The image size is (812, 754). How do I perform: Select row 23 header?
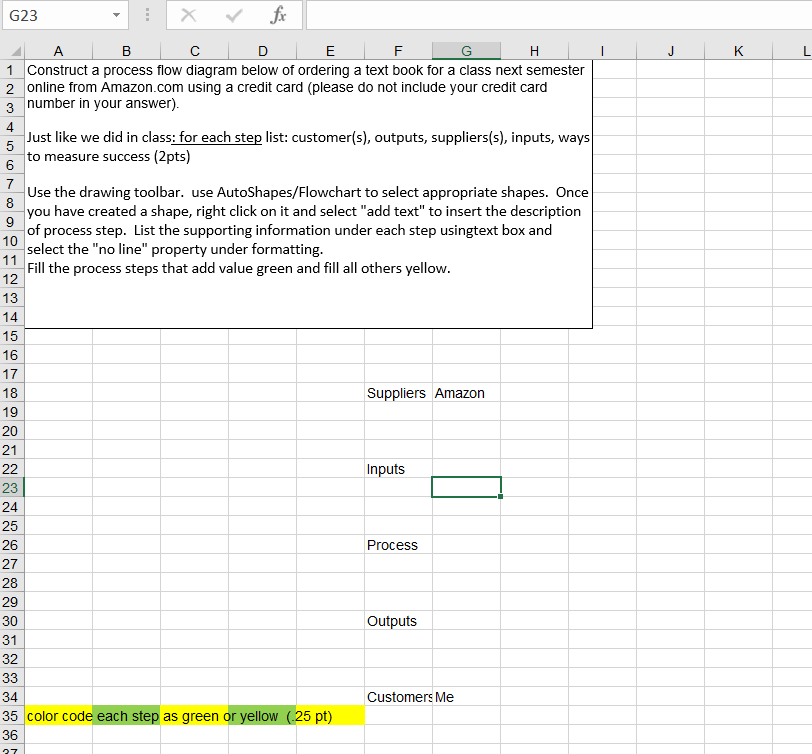(x=11, y=488)
